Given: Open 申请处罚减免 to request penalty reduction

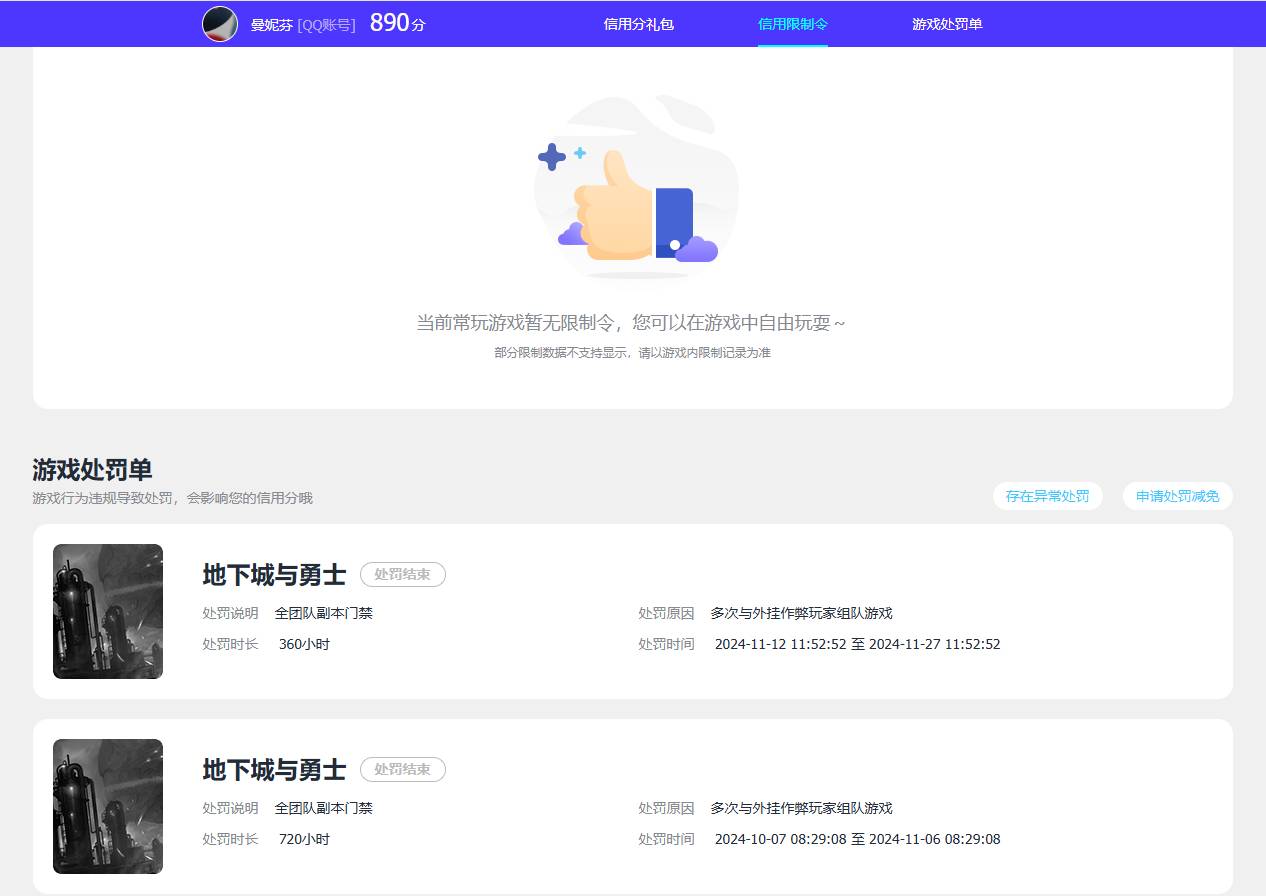Looking at the screenshot, I should pyautogui.click(x=1177, y=496).
